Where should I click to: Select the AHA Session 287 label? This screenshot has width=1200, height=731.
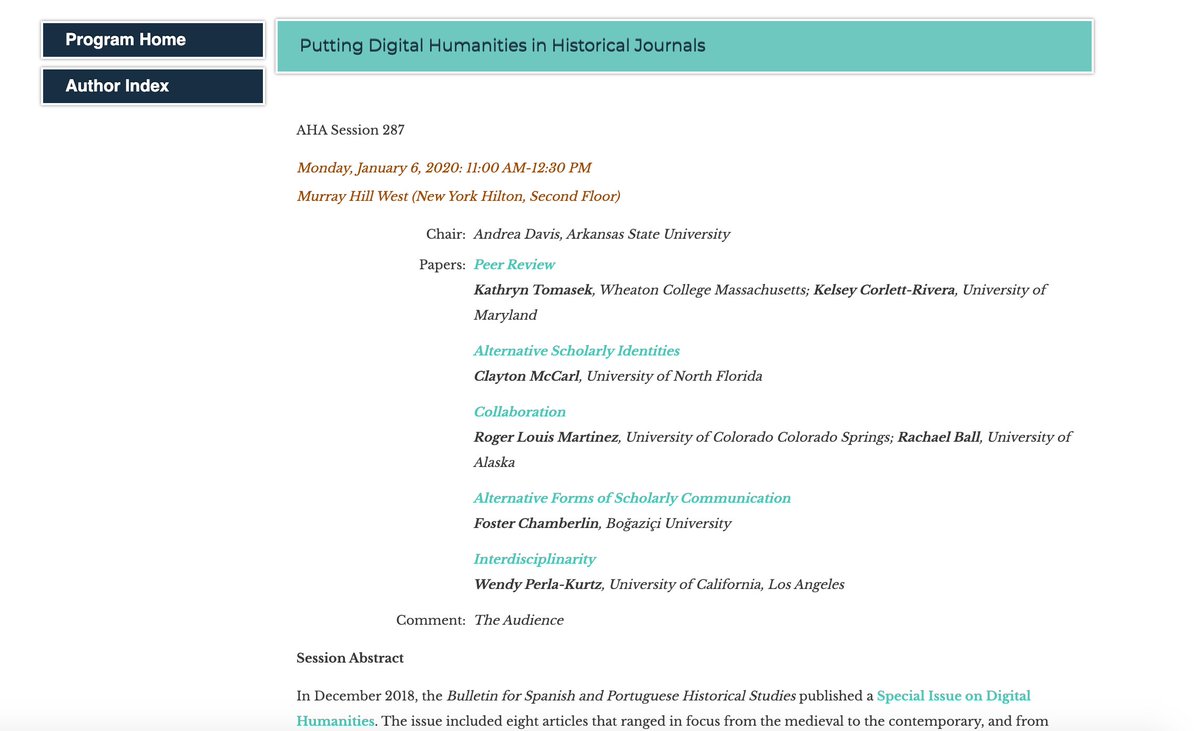350,129
